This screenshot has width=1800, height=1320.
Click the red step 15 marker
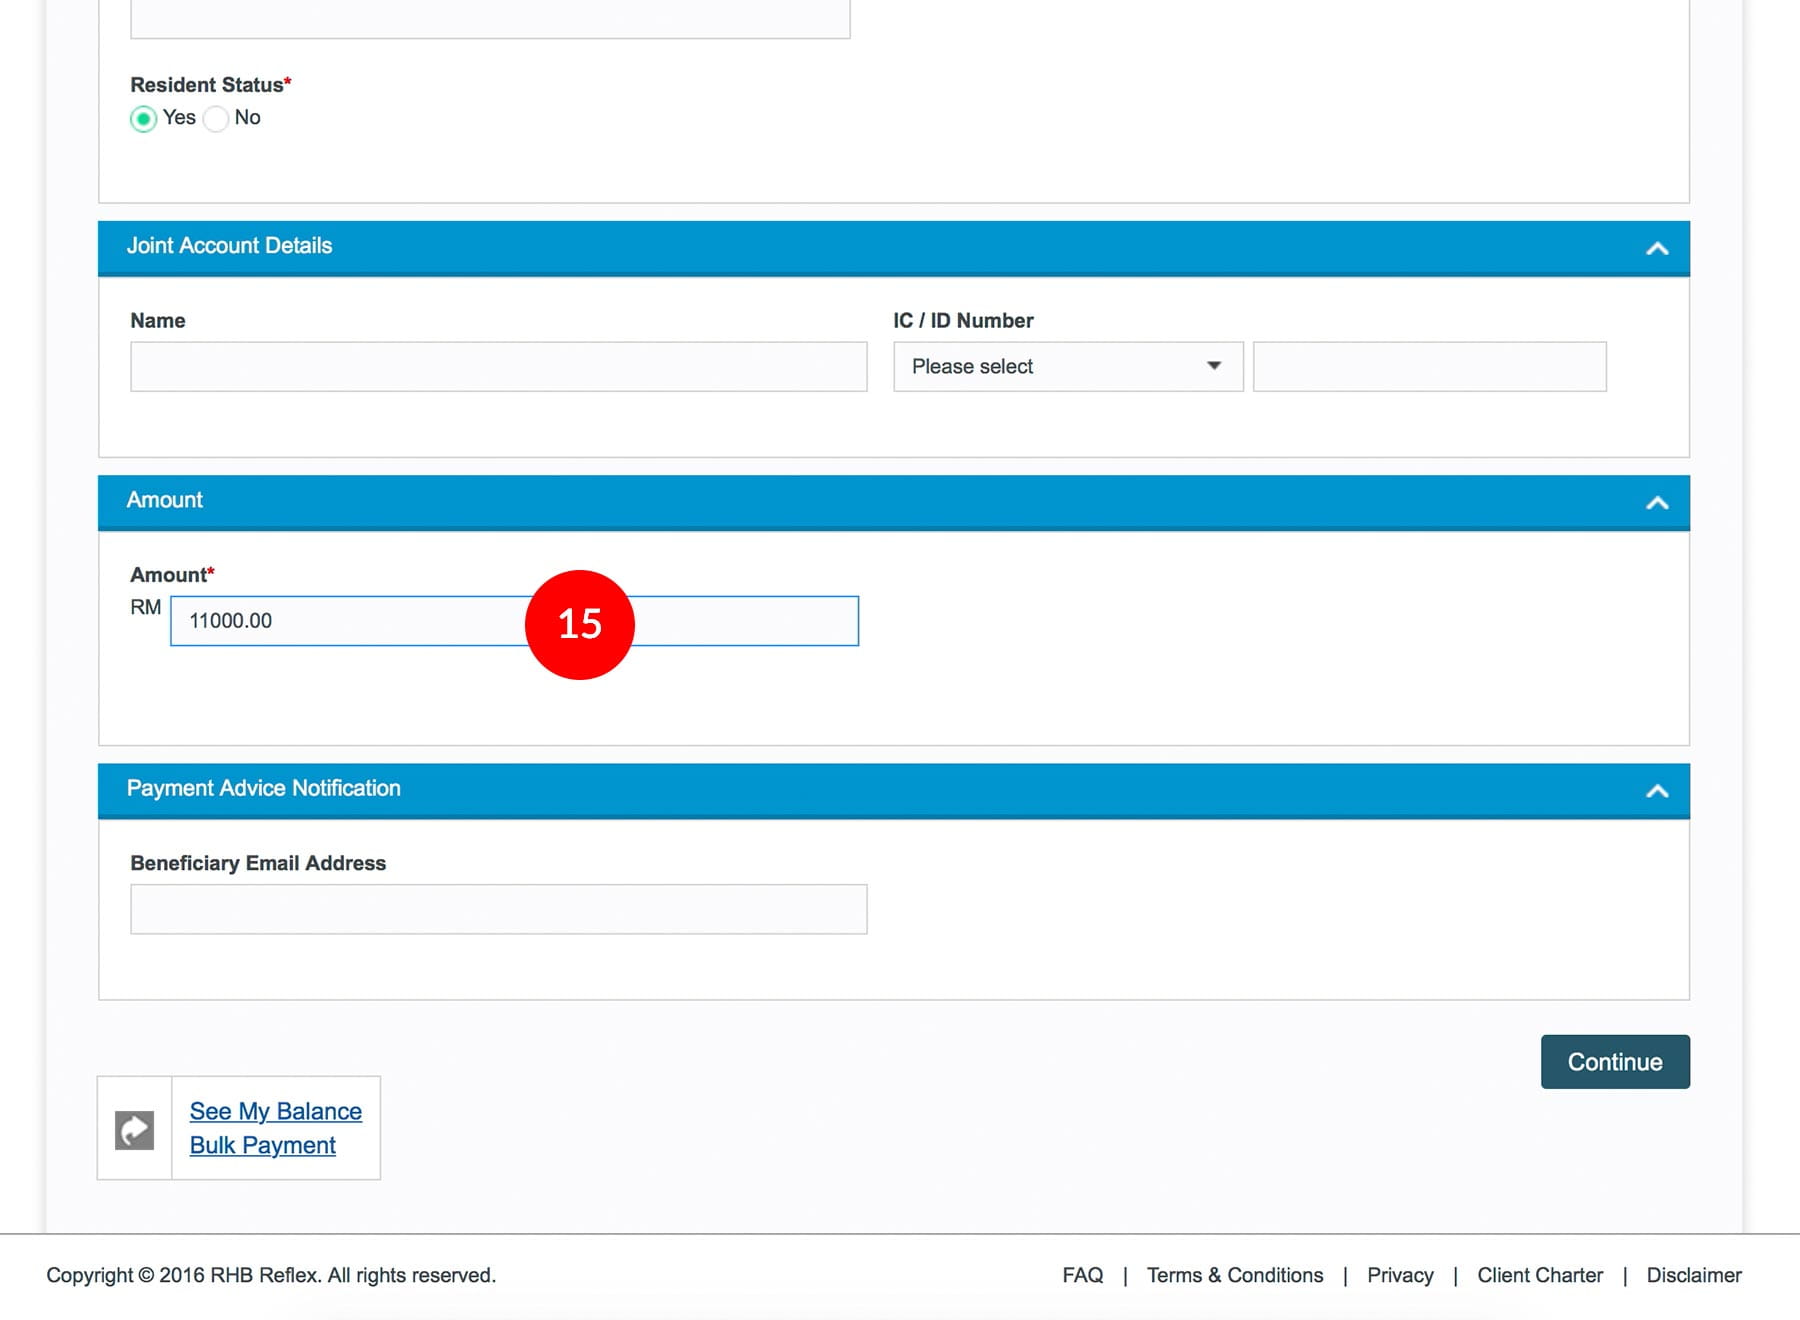tap(579, 625)
